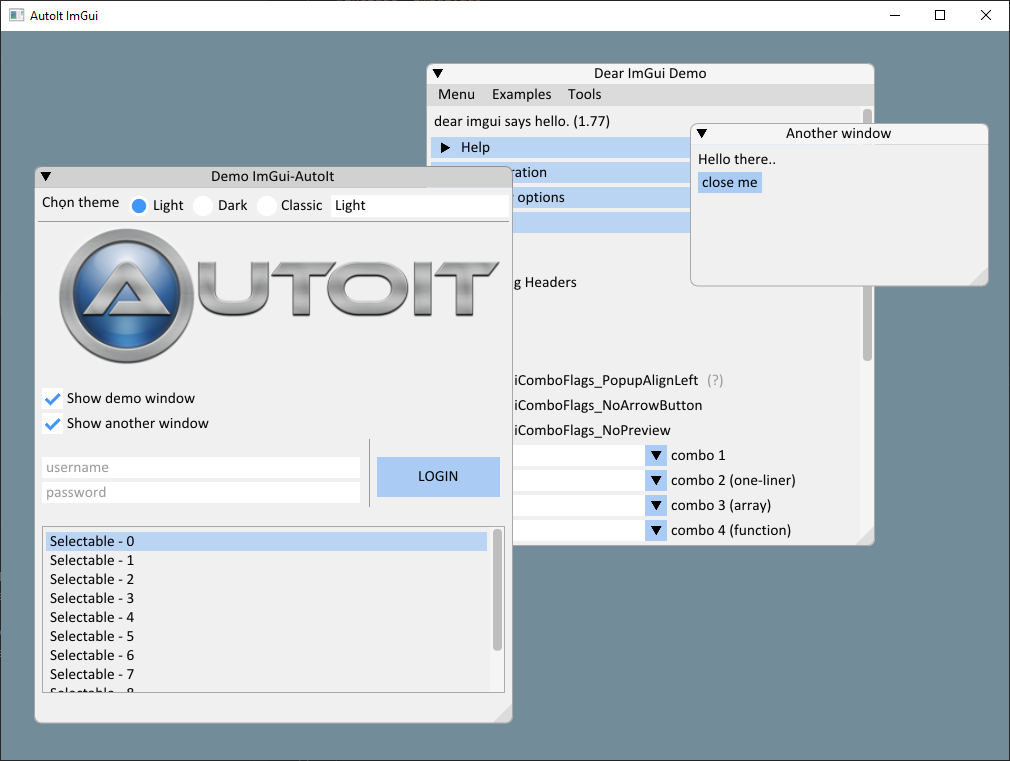Uncheck Show another window
The width and height of the screenshot is (1010, 761).
click(52, 423)
